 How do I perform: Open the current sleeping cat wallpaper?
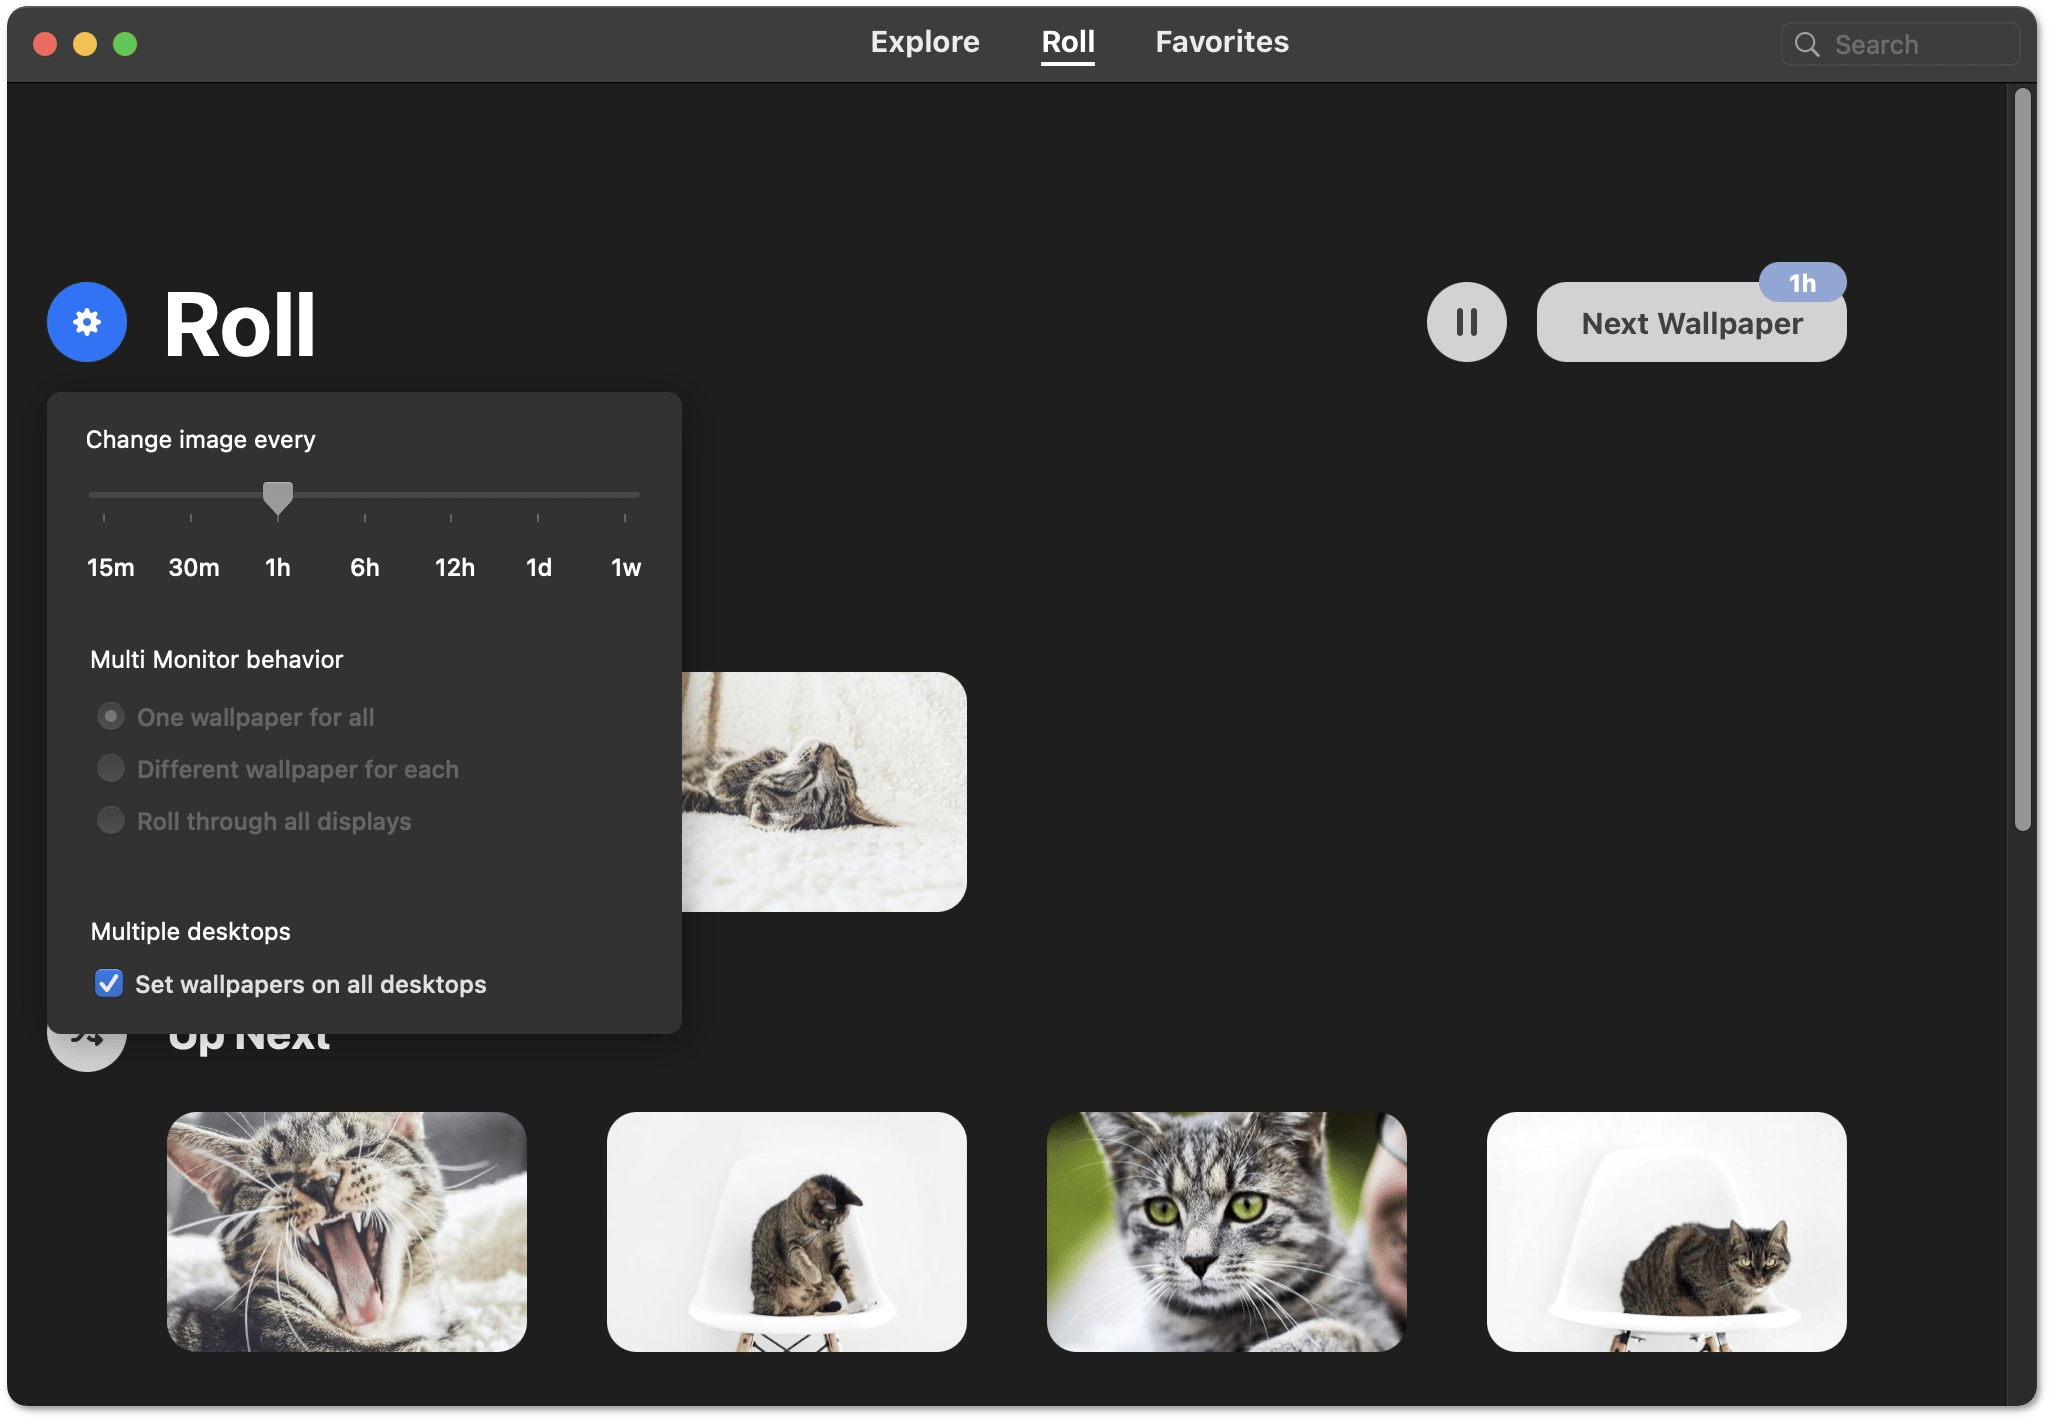click(x=824, y=792)
